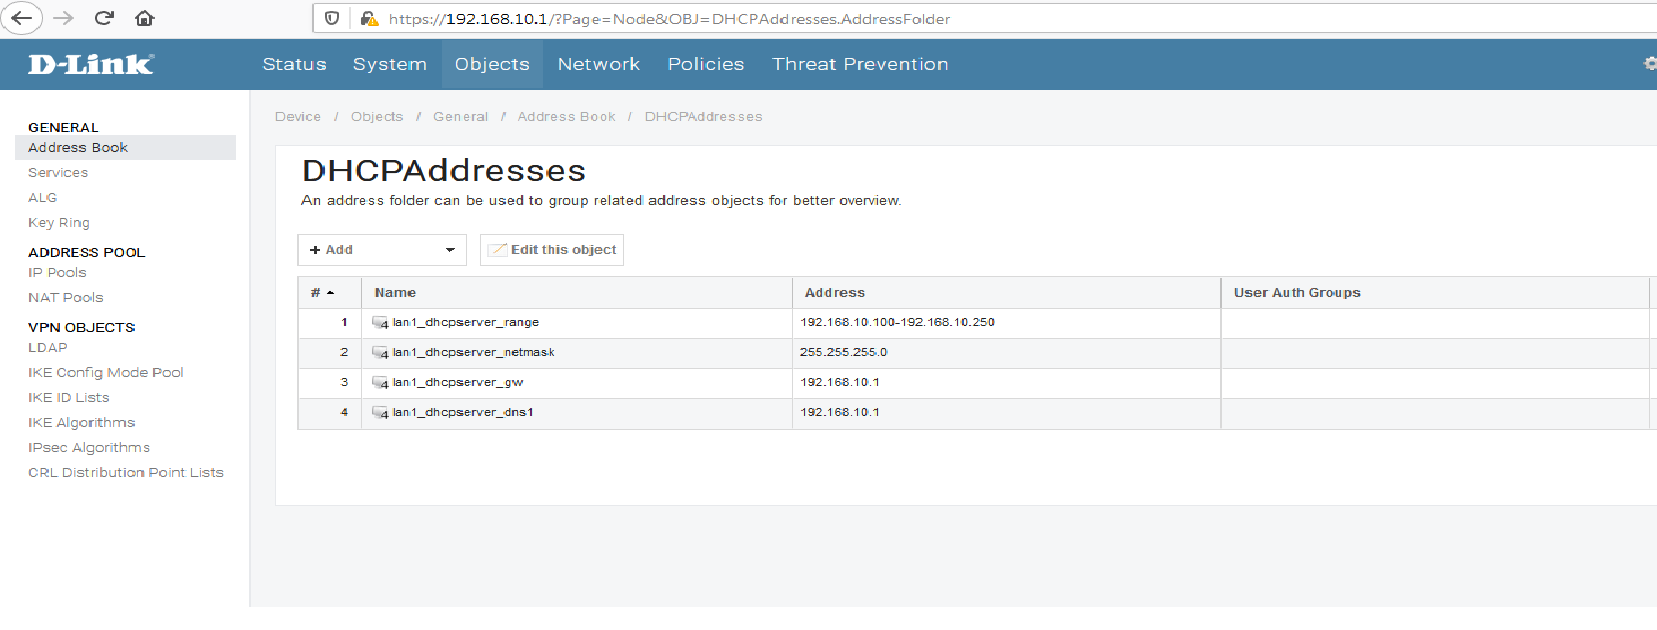
Task: Sort table by the # column
Action: point(322,293)
